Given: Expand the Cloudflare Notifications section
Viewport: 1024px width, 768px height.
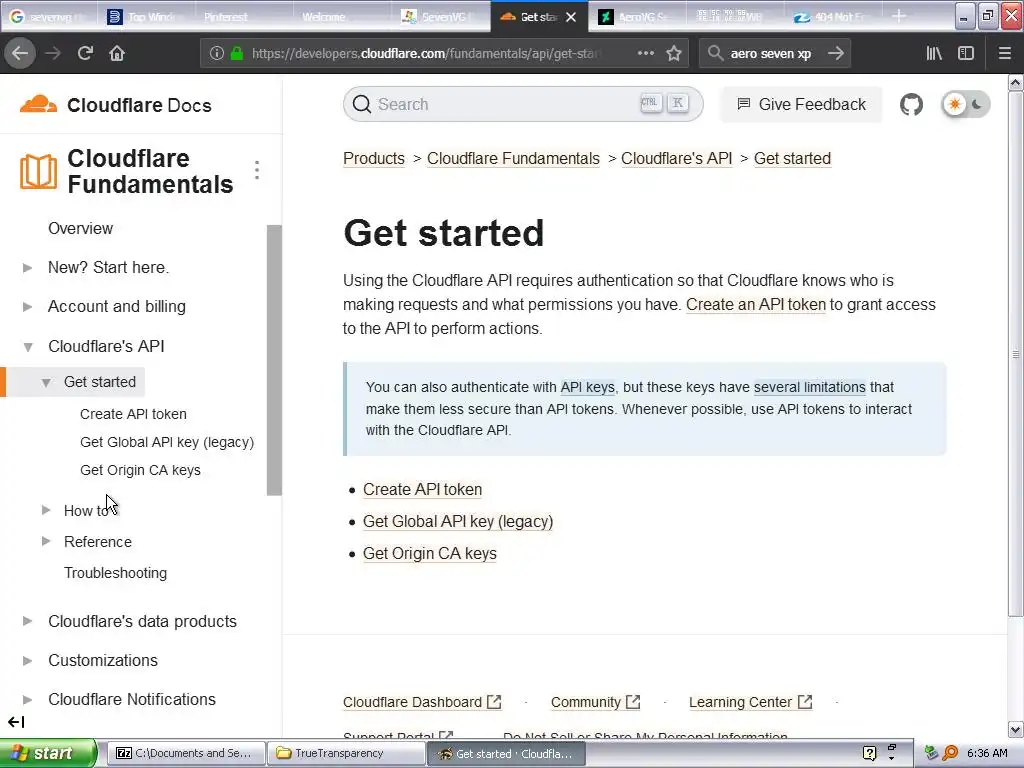Looking at the screenshot, I should click(x=27, y=699).
